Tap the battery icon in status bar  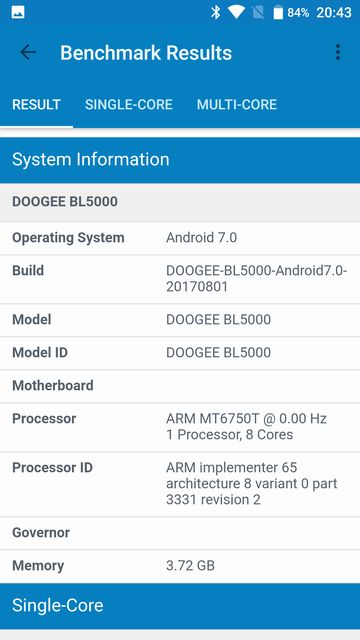pyautogui.click(x=278, y=12)
